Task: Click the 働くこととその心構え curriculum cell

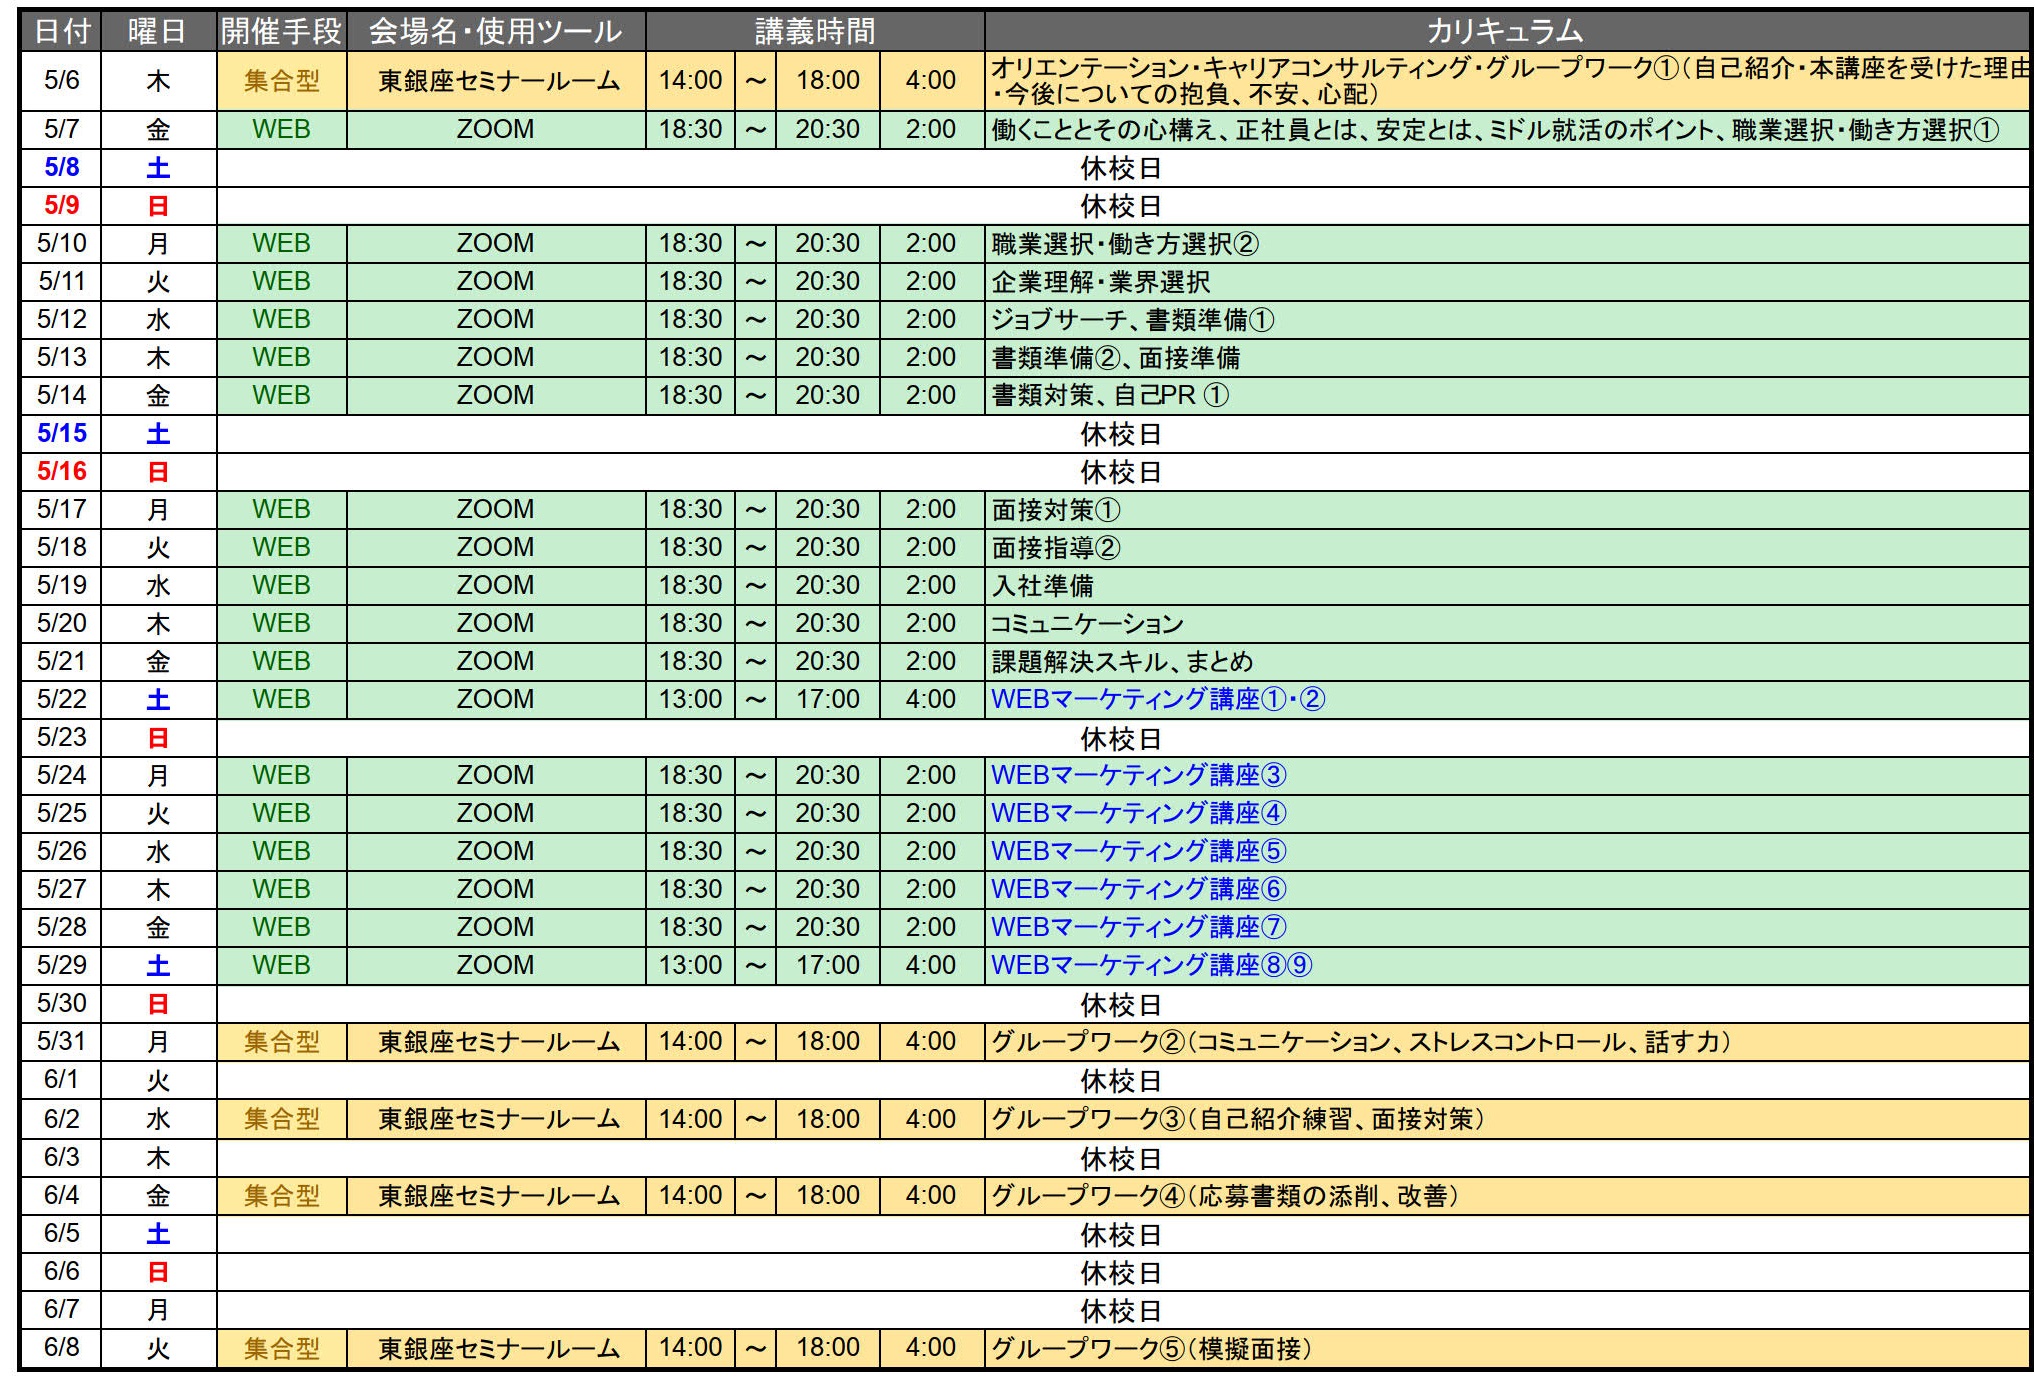Action: point(1507,130)
